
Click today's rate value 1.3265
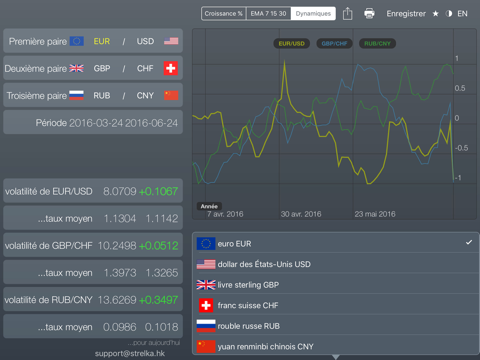click(x=162, y=273)
